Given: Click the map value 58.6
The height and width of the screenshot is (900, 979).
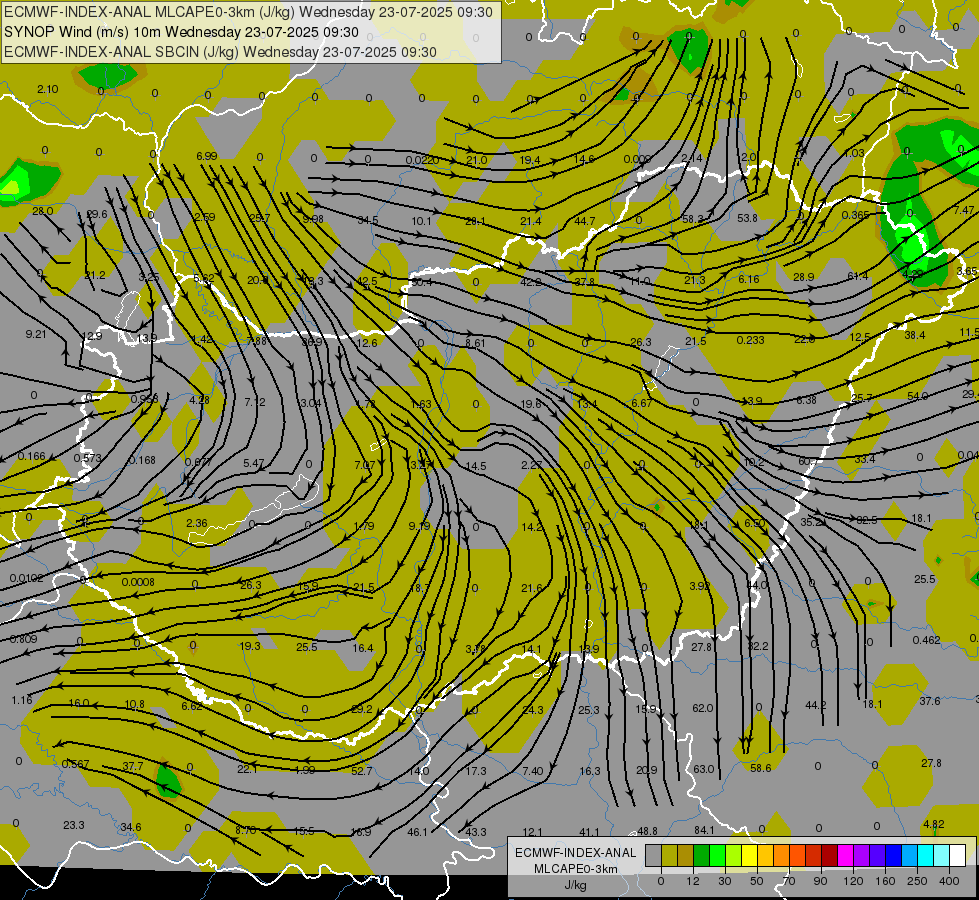Looking at the screenshot, I should (760, 768).
